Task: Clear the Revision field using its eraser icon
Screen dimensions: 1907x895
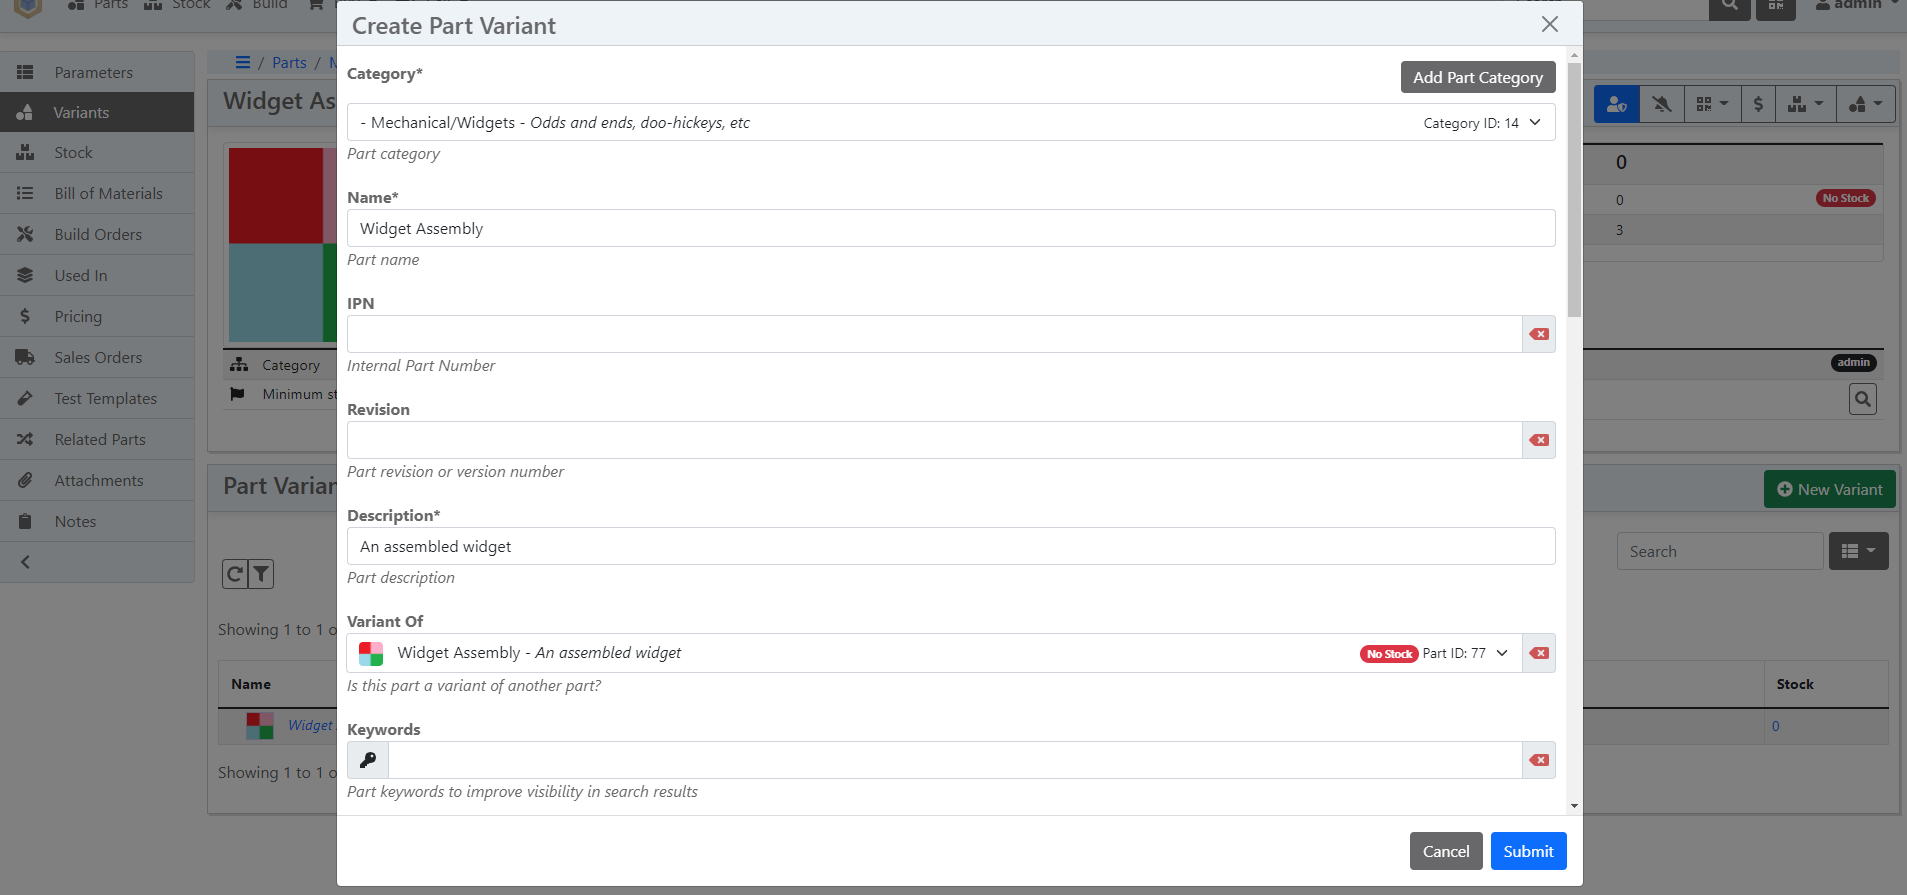Action: (1538, 440)
